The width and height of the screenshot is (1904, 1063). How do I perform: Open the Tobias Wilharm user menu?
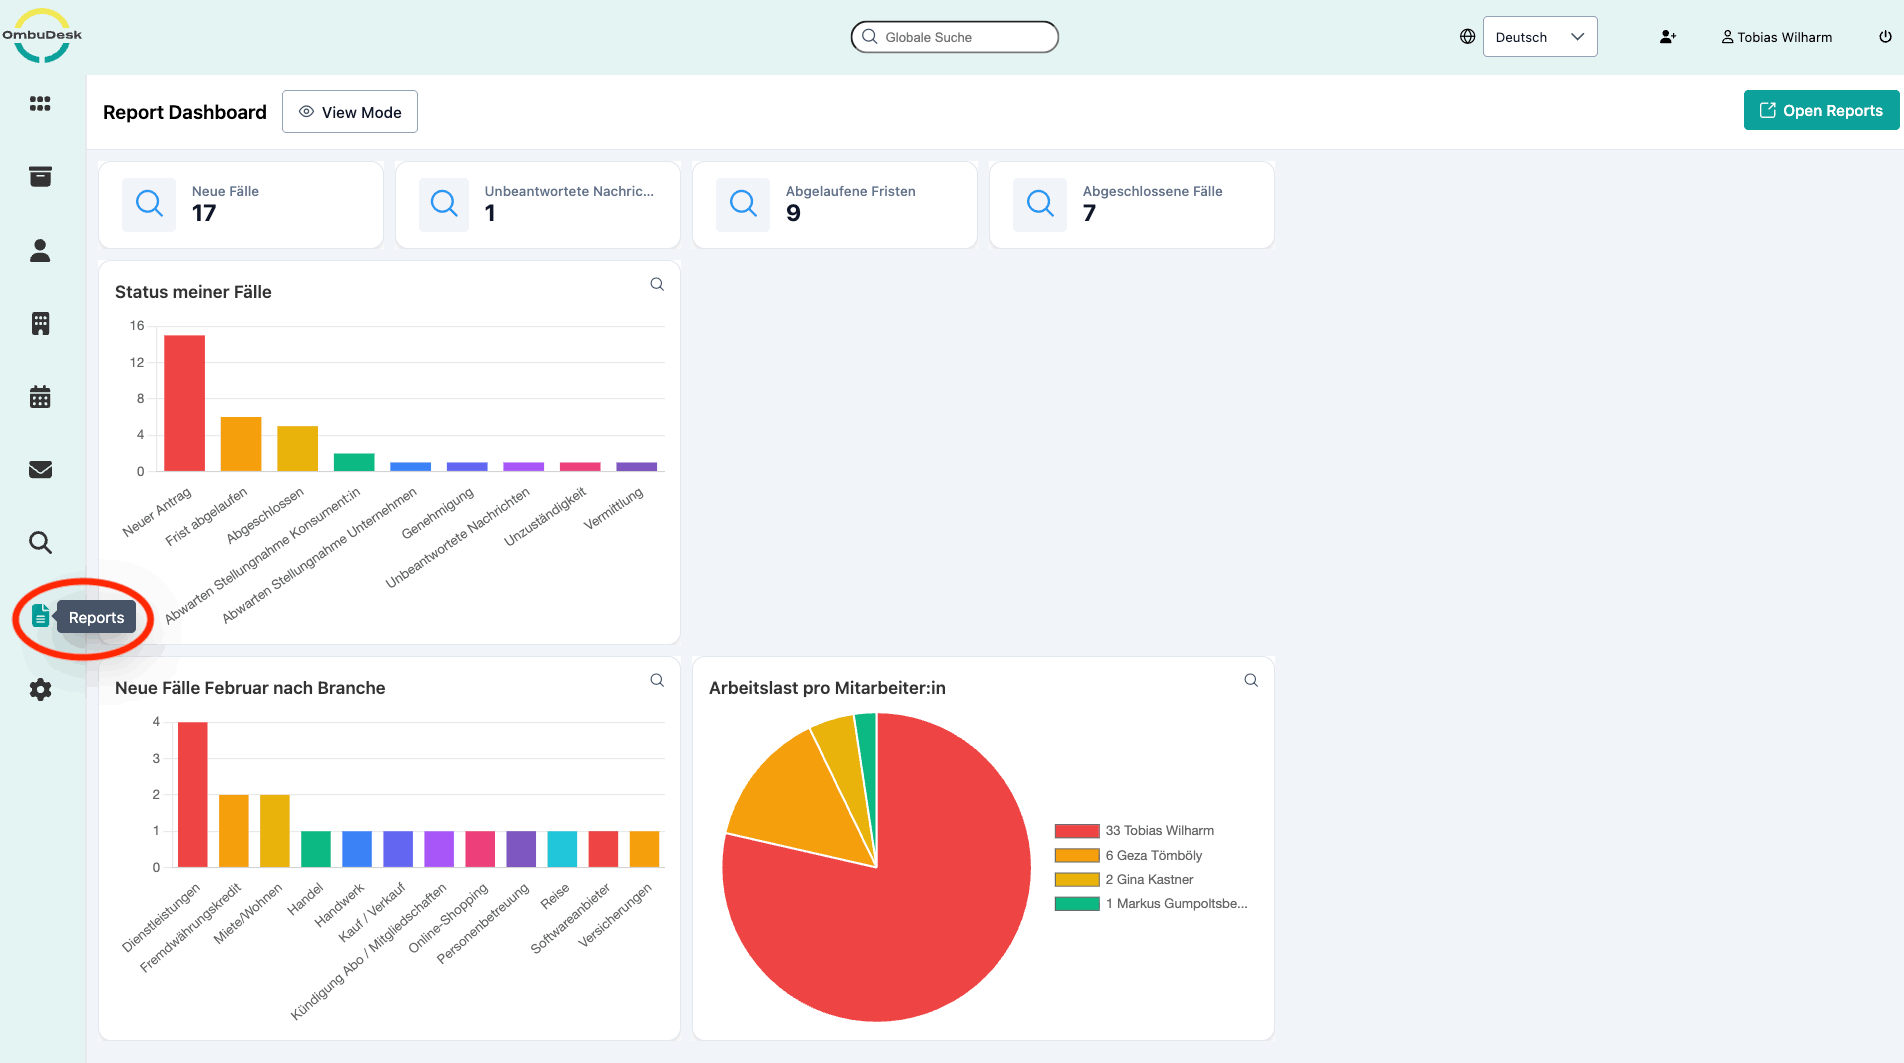point(1776,37)
